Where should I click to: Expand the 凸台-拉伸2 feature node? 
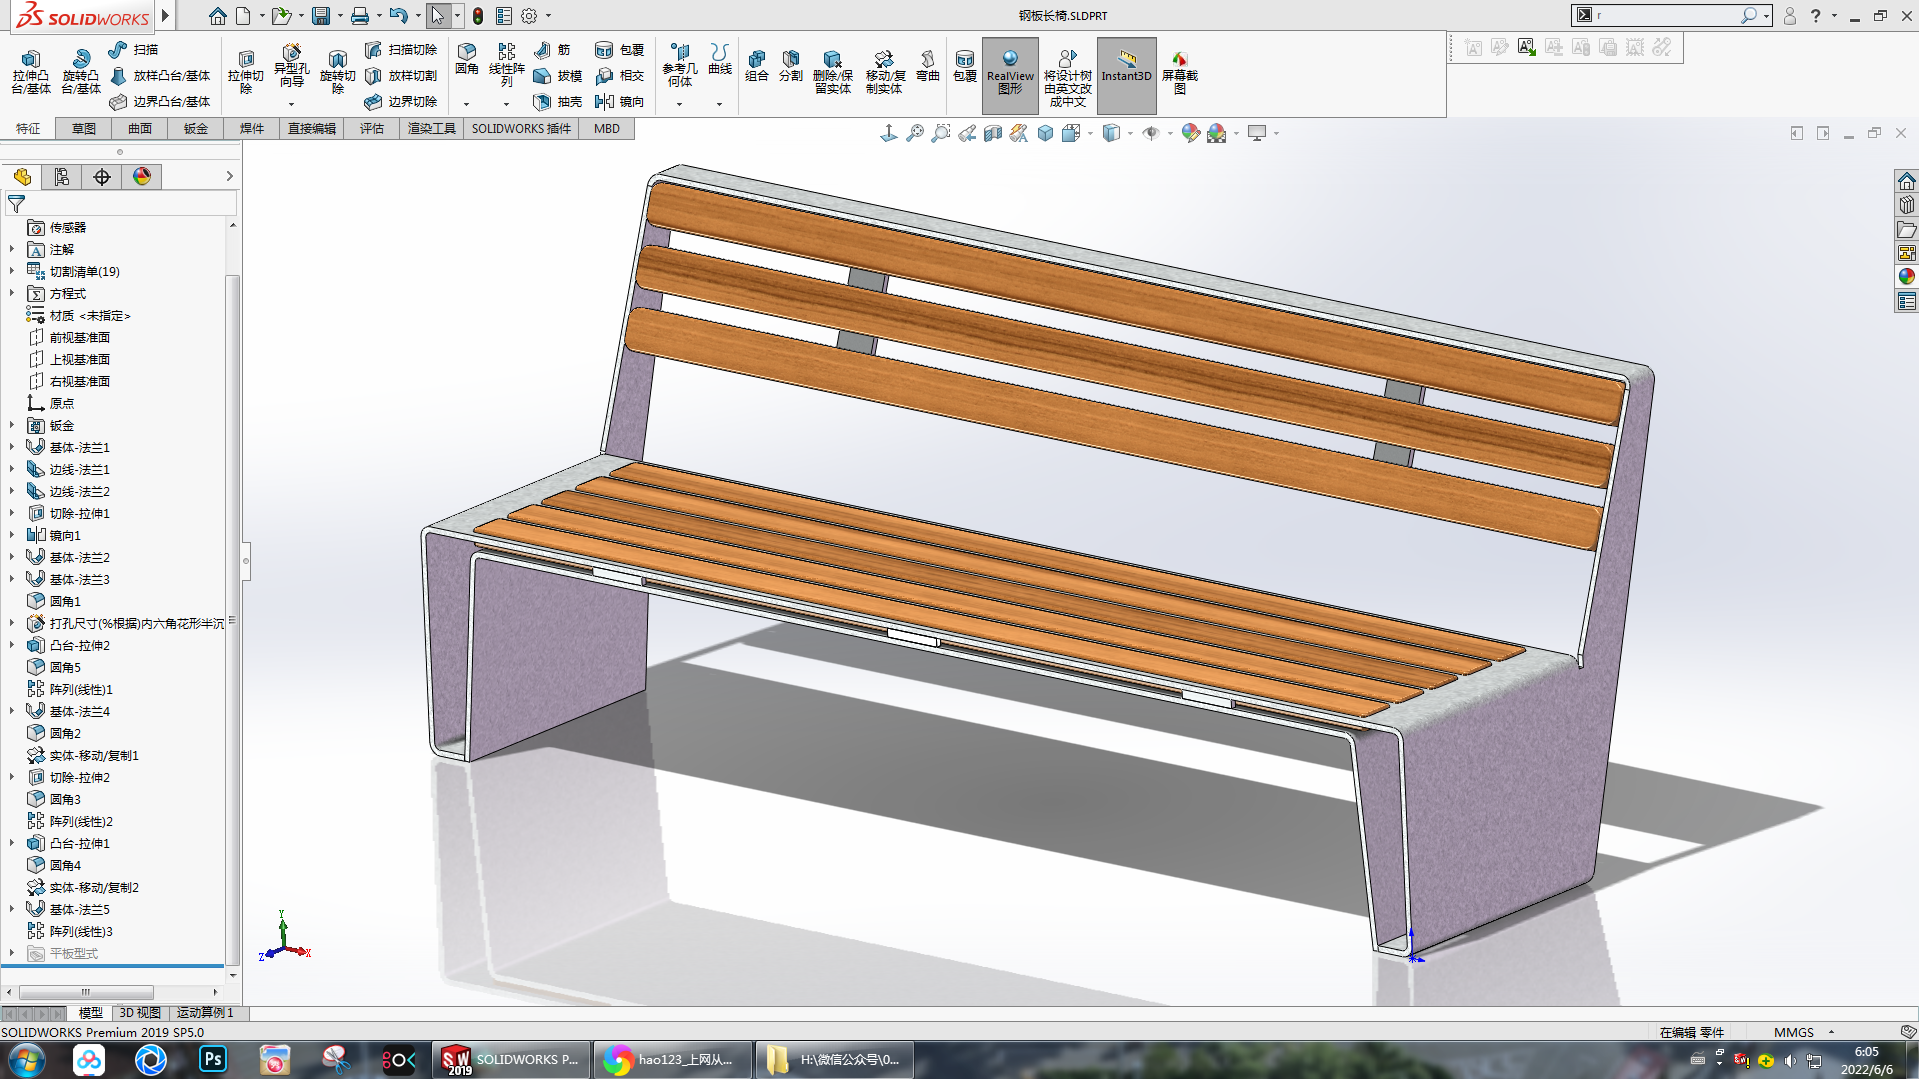12,645
